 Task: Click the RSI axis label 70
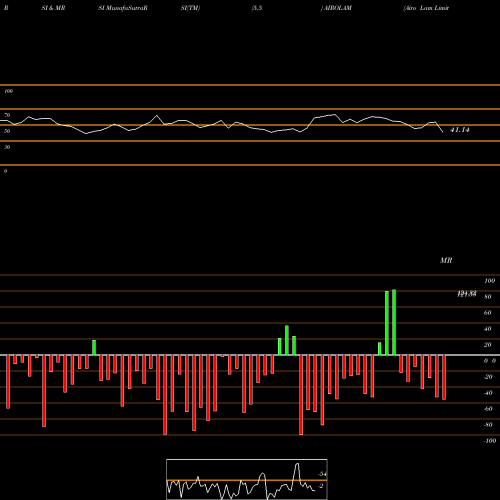tap(7, 115)
